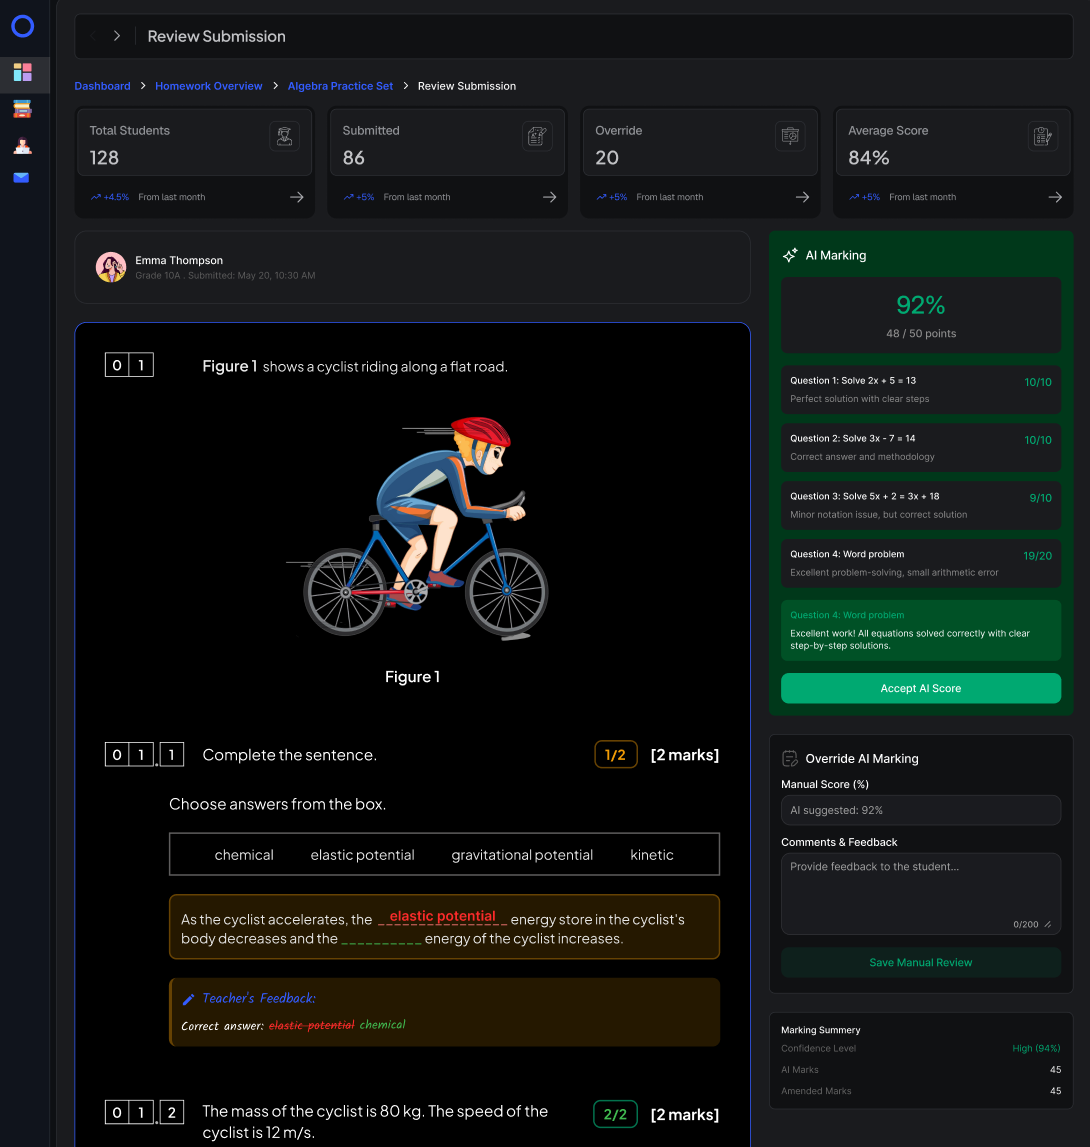
Task: Click Emma Thompson's name
Action: coord(179,260)
